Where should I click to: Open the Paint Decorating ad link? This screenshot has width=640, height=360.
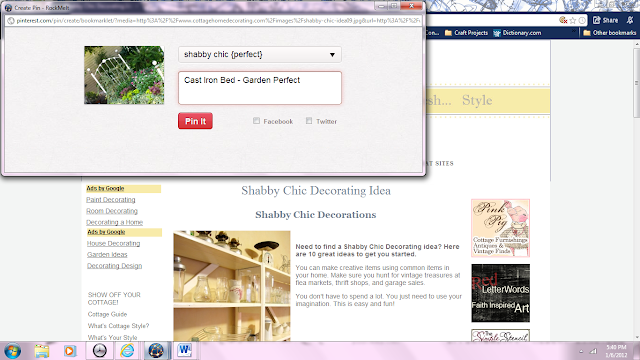tap(111, 200)
